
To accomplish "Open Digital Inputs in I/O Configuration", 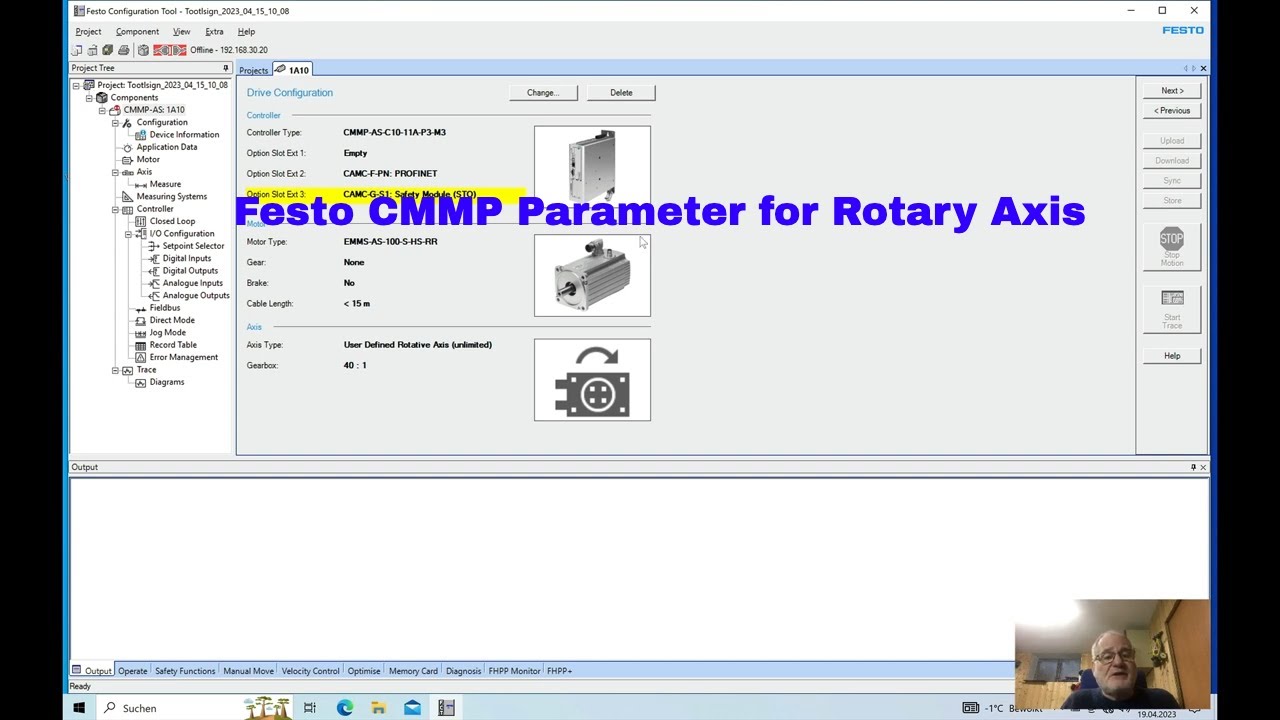I will tap(186, 258).
